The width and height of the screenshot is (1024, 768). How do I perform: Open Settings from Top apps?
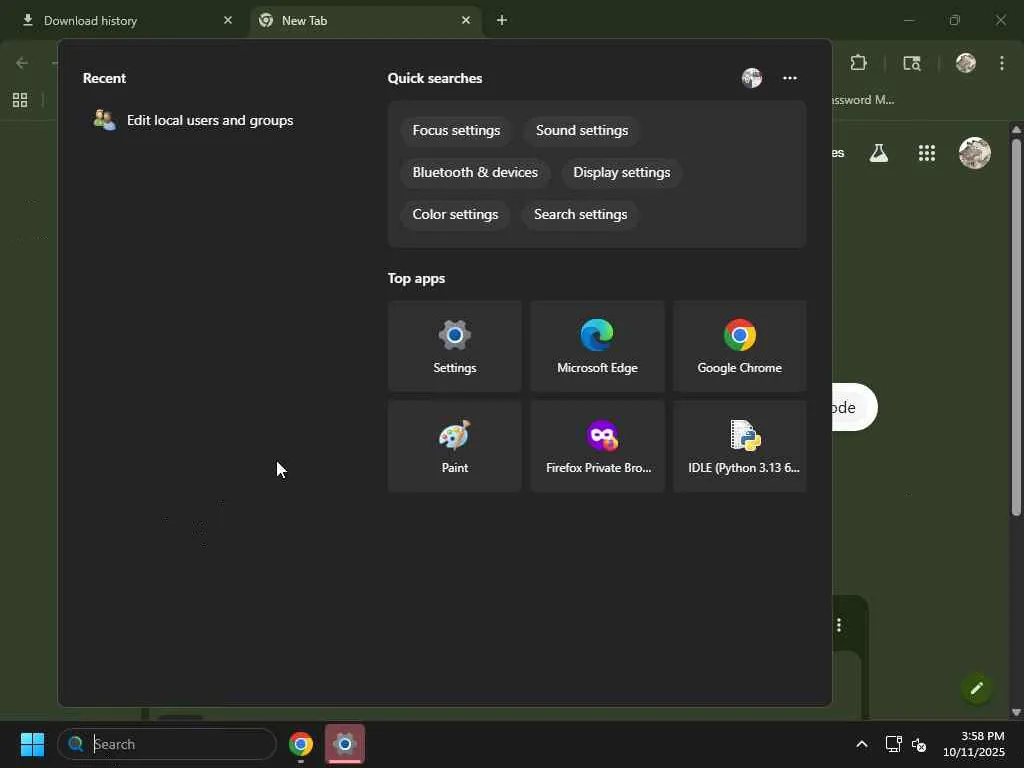click(x=455, y=347)
